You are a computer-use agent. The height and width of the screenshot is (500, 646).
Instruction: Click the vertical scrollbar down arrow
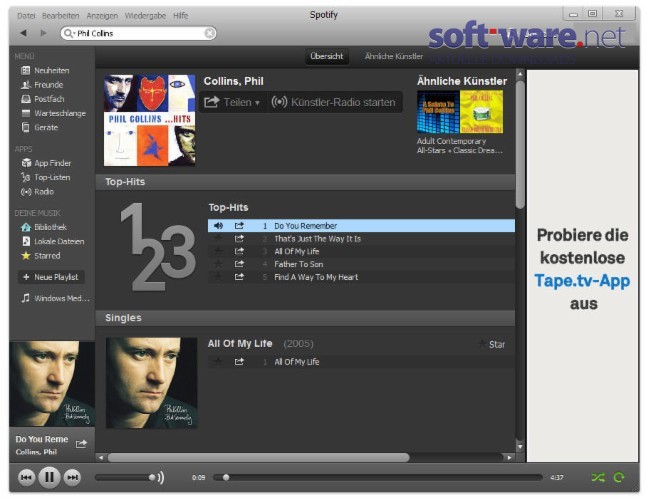tap(520, 446)
